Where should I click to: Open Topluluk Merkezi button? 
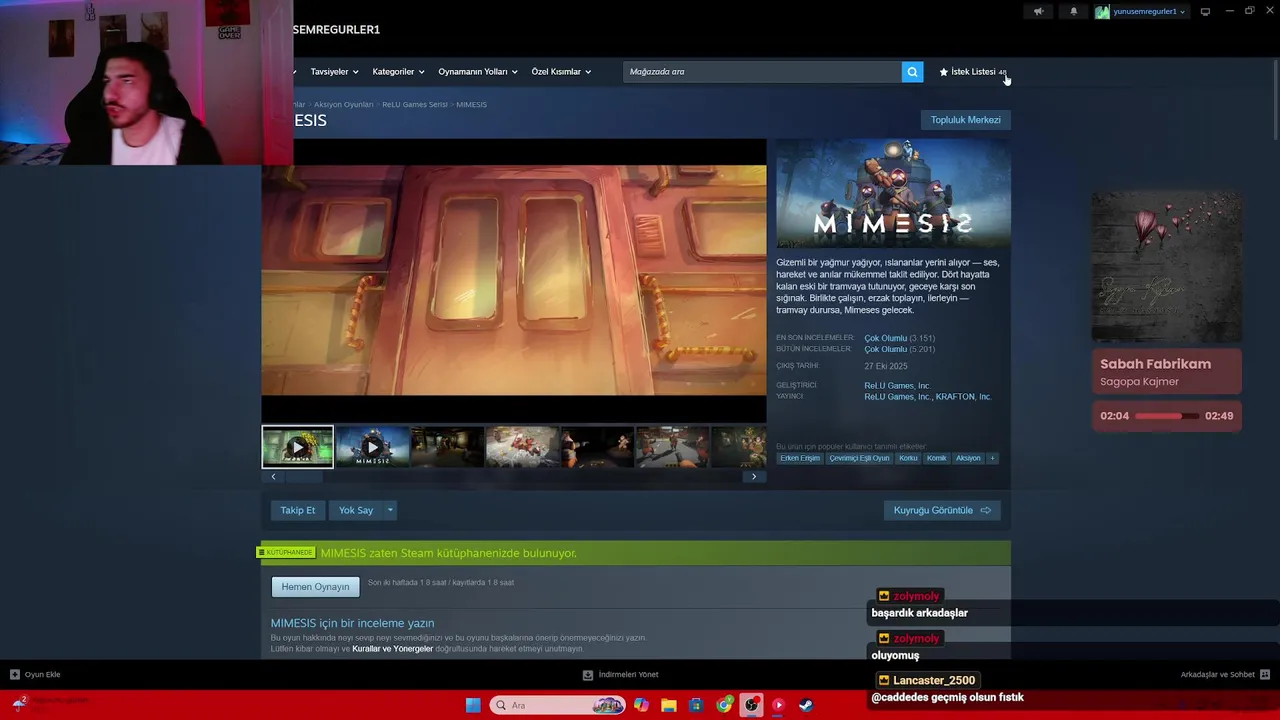pos(965,120)
